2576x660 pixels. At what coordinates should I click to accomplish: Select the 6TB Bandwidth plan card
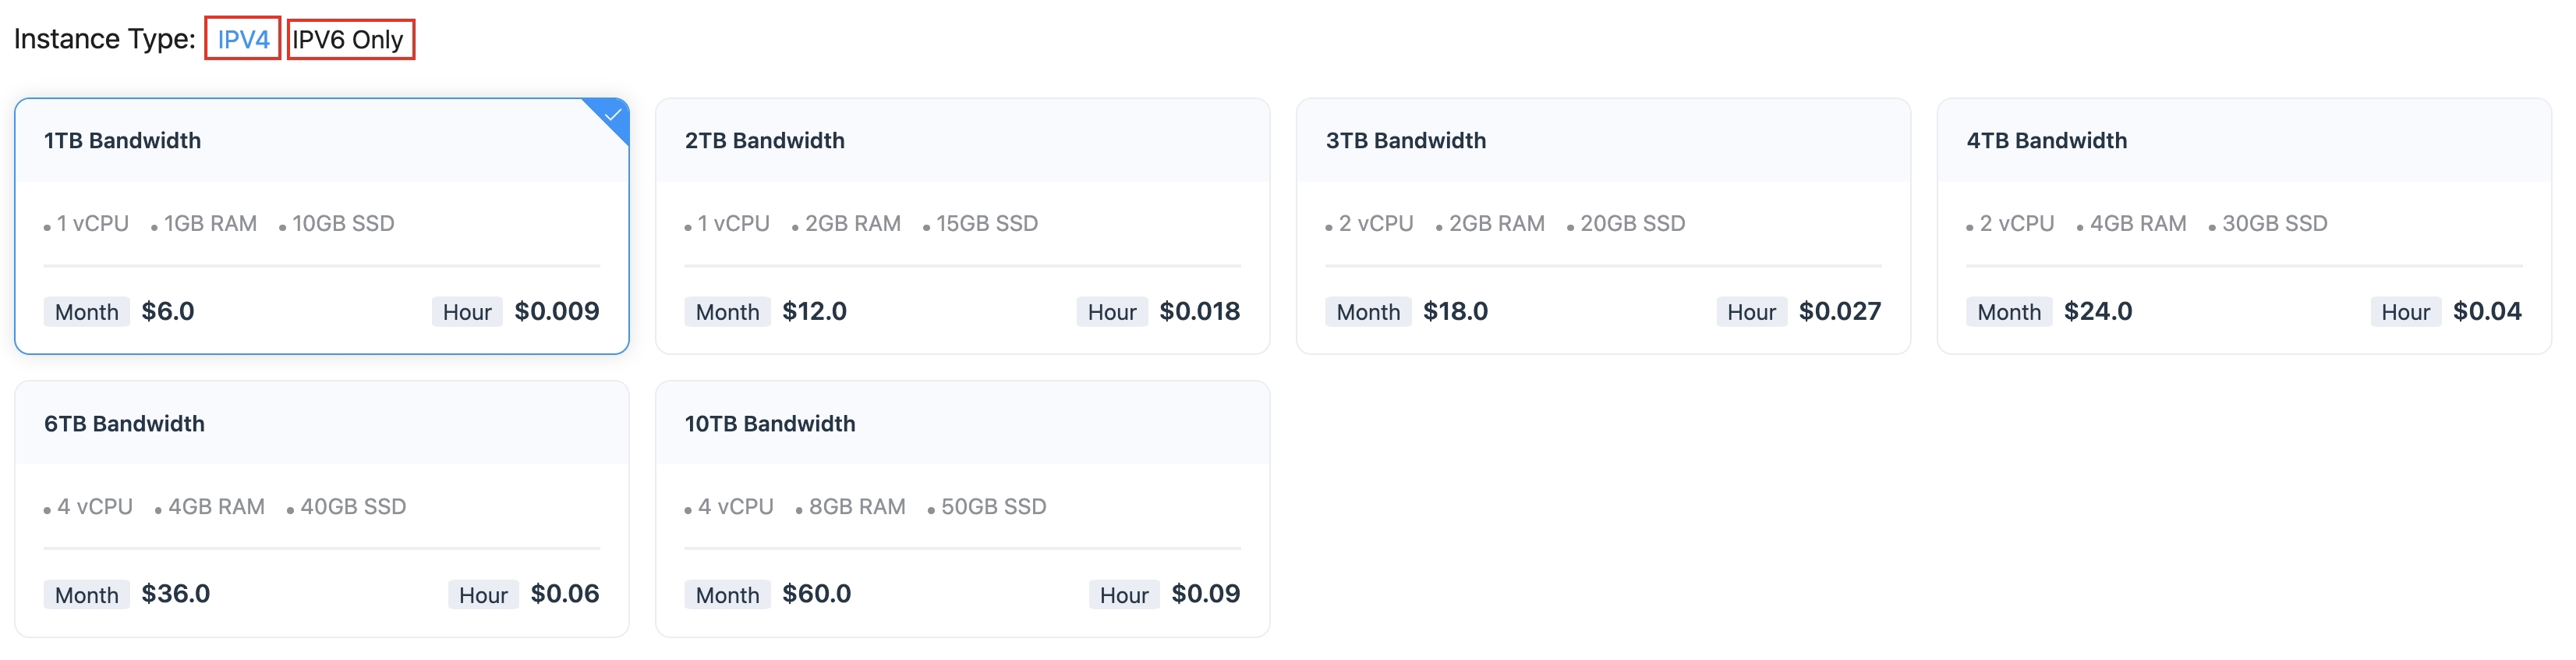point(320,508)
